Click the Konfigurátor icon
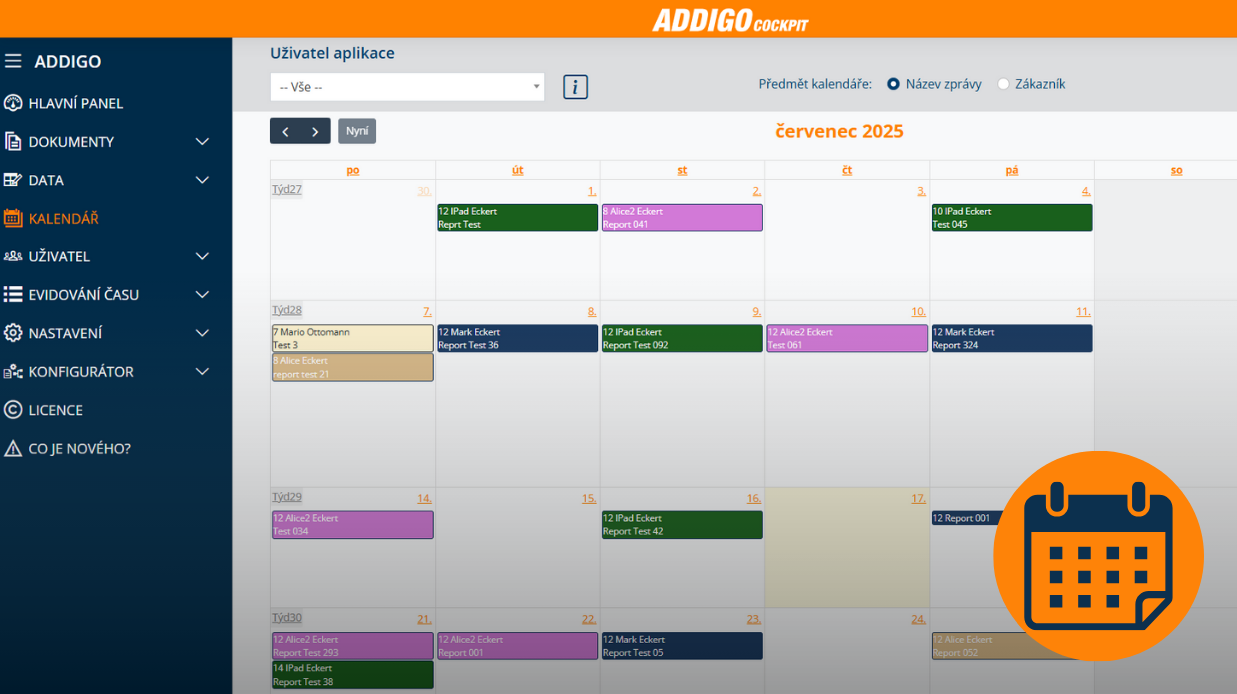1237x694 pixels. [13, 371]
